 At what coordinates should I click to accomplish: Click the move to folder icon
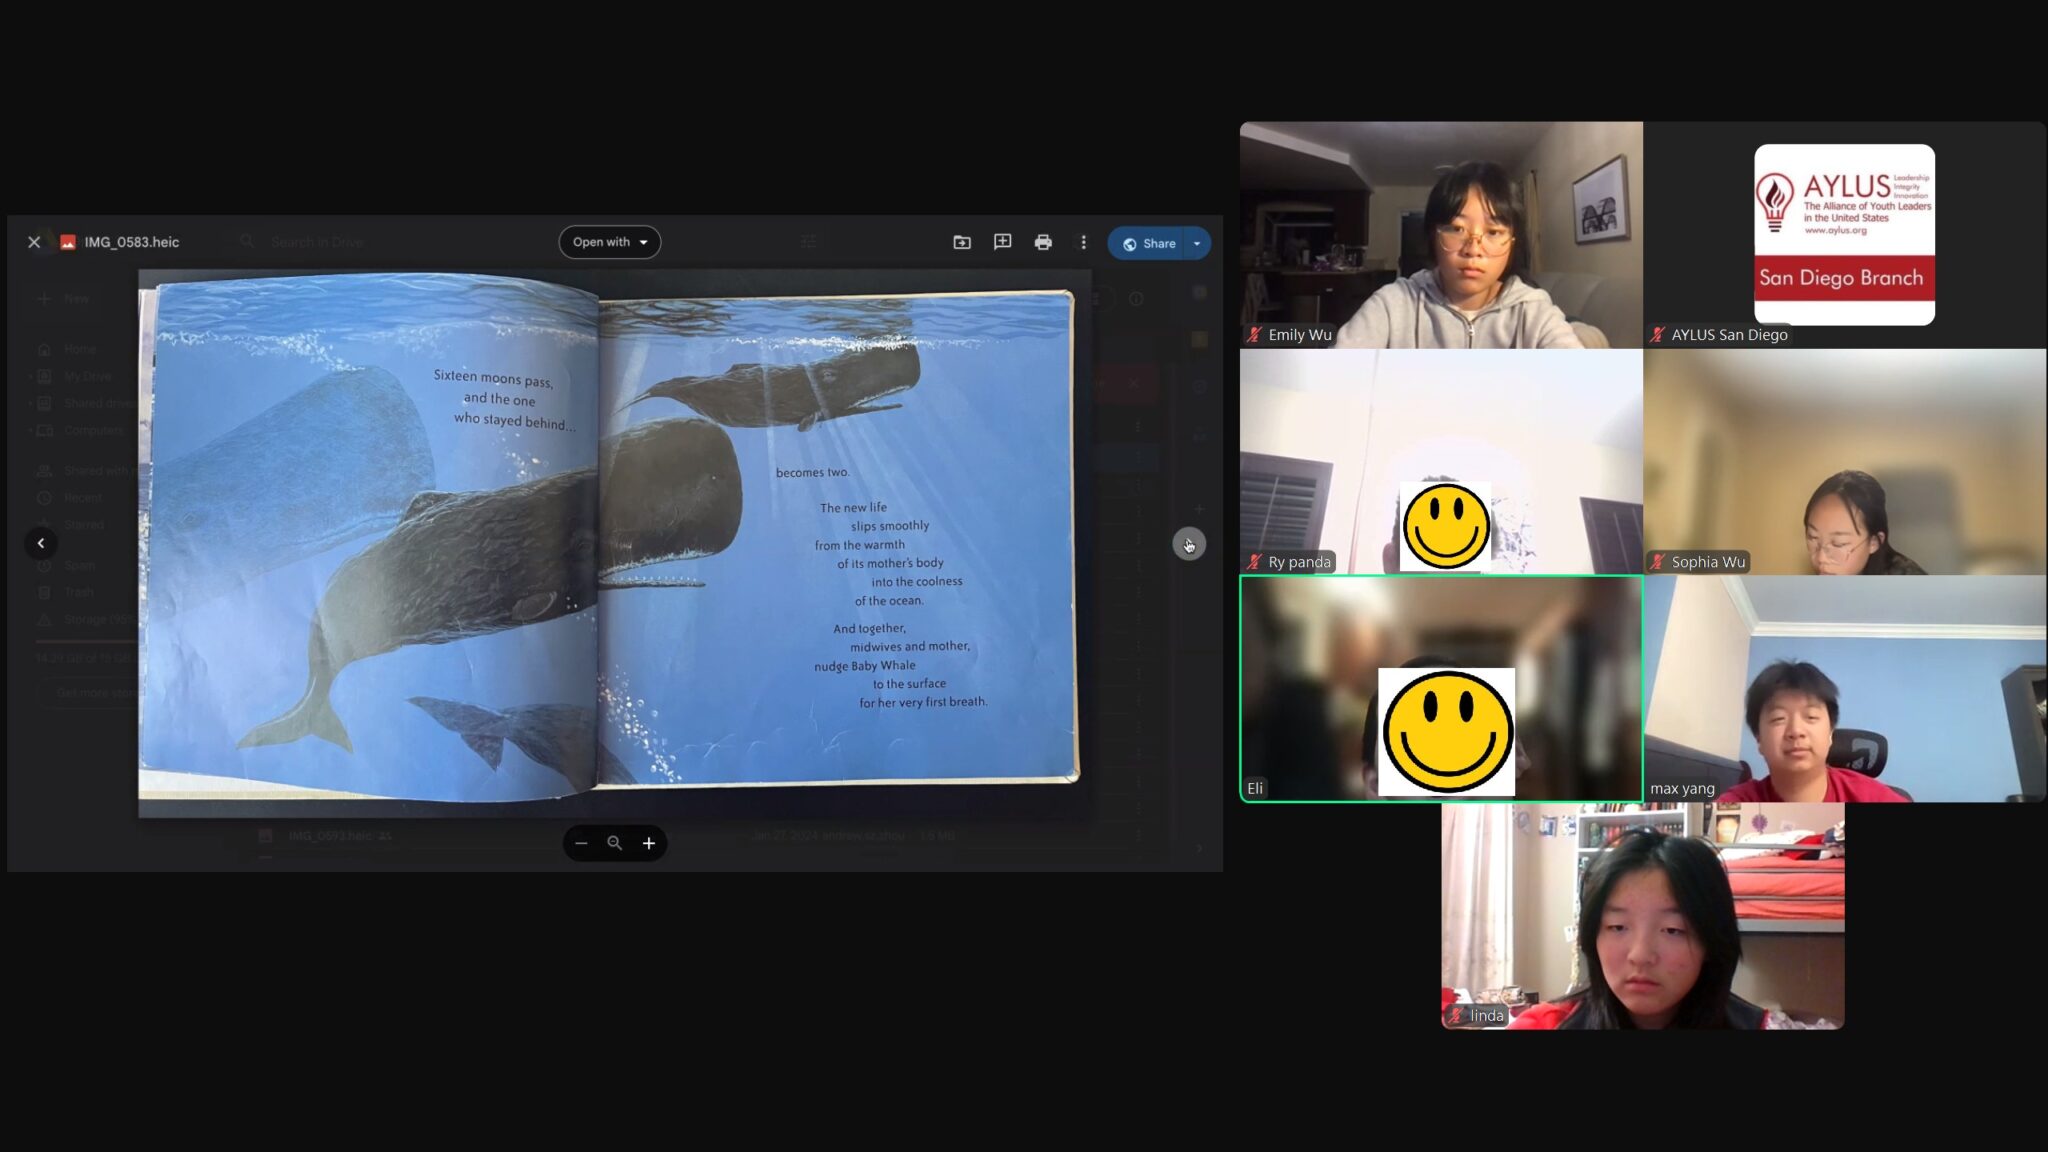962,242
